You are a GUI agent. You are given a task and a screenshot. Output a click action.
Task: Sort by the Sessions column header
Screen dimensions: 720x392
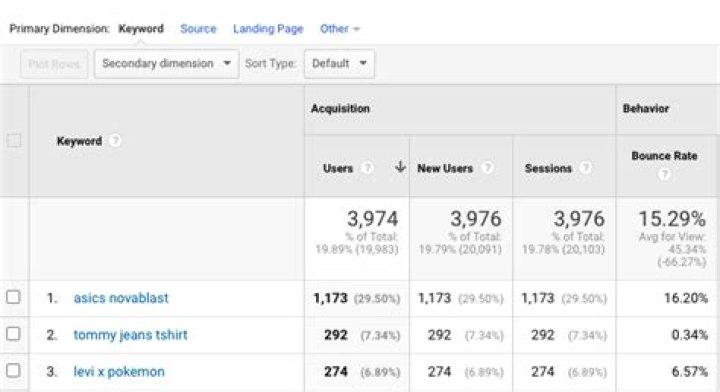tap(548, 168)
